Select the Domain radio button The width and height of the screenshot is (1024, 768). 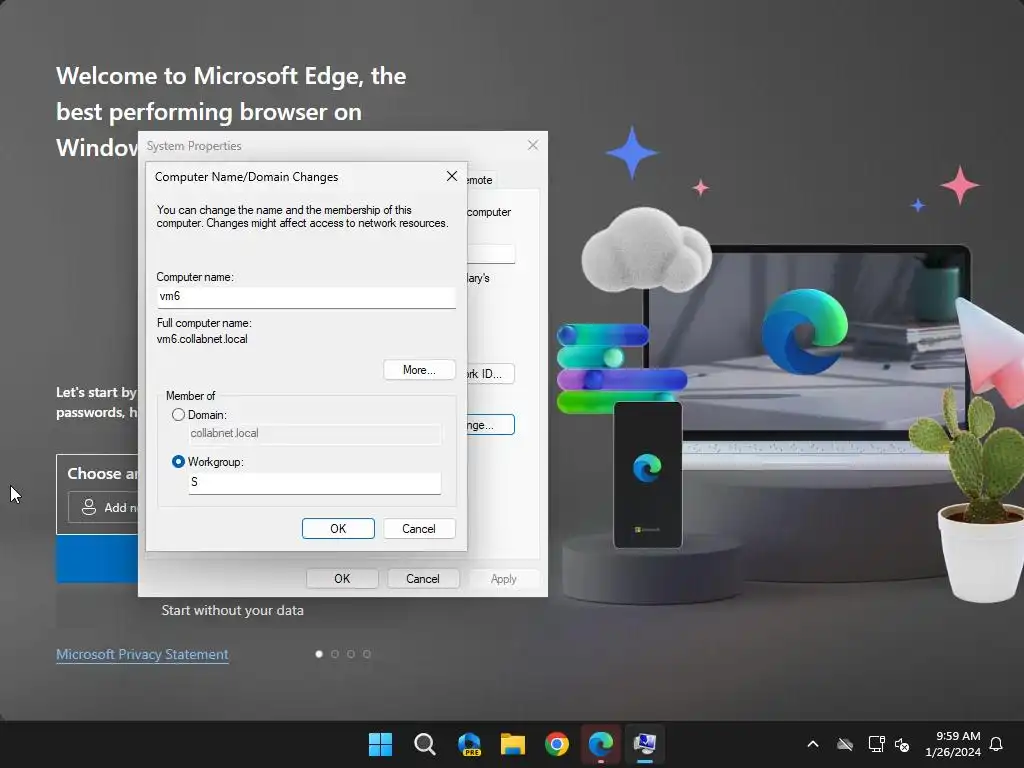(x=178, y=415)
